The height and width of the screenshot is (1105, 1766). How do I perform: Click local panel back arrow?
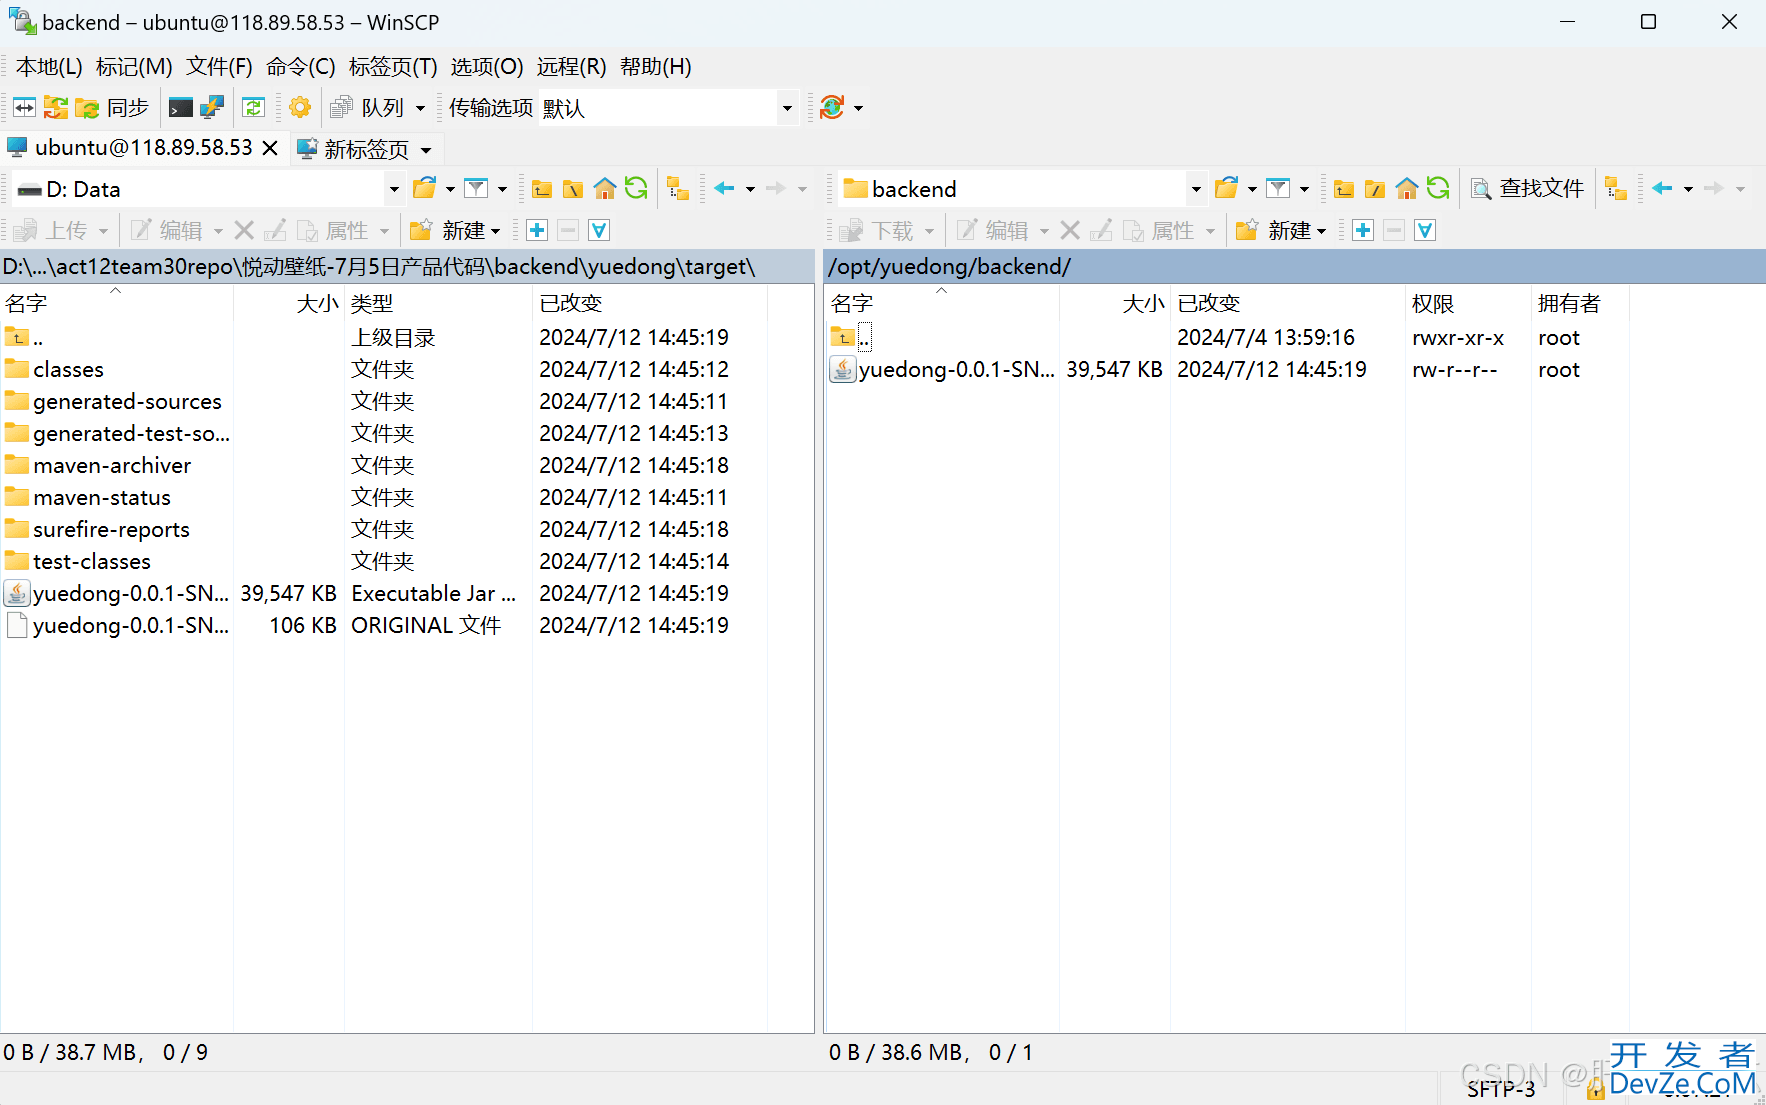[x=725, y=188]
